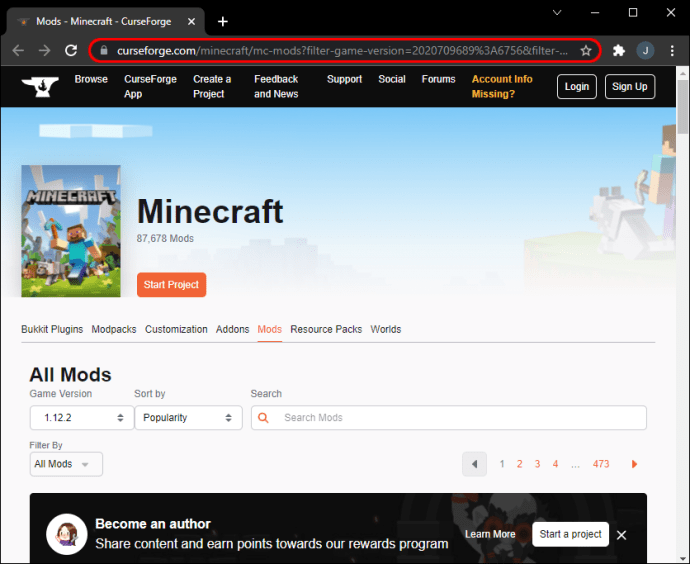Switch to Bukkit Plugins tab
The height and width of the screenshot is (564, 690).
coord(52,330)
